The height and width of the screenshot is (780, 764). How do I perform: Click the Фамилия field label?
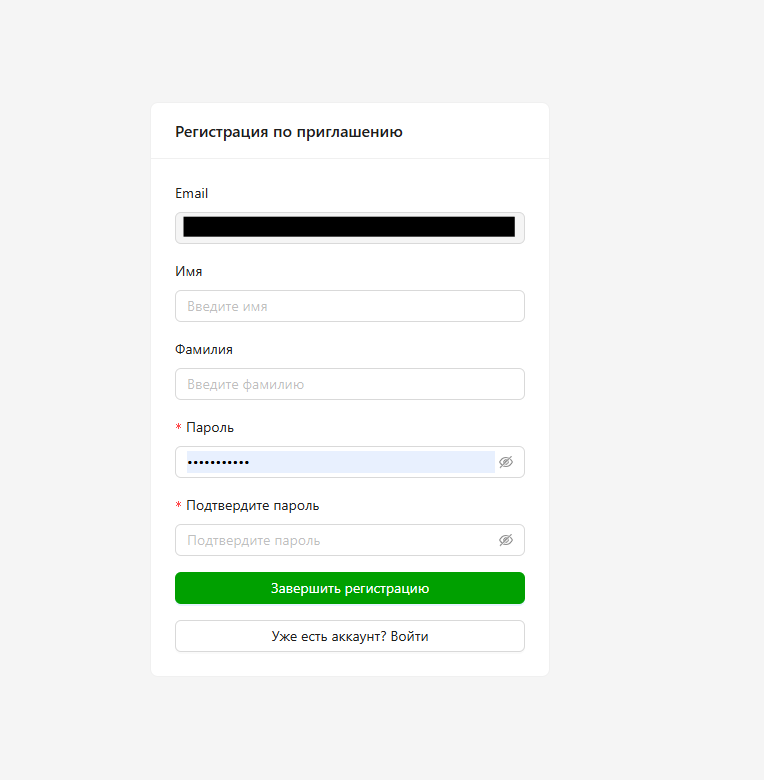tap(204, 349)
